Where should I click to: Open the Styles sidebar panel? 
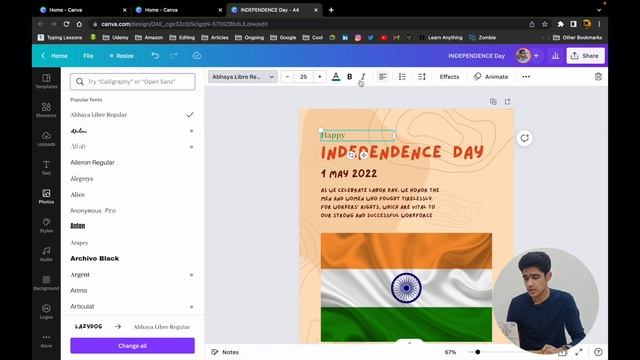coord(46,225)
